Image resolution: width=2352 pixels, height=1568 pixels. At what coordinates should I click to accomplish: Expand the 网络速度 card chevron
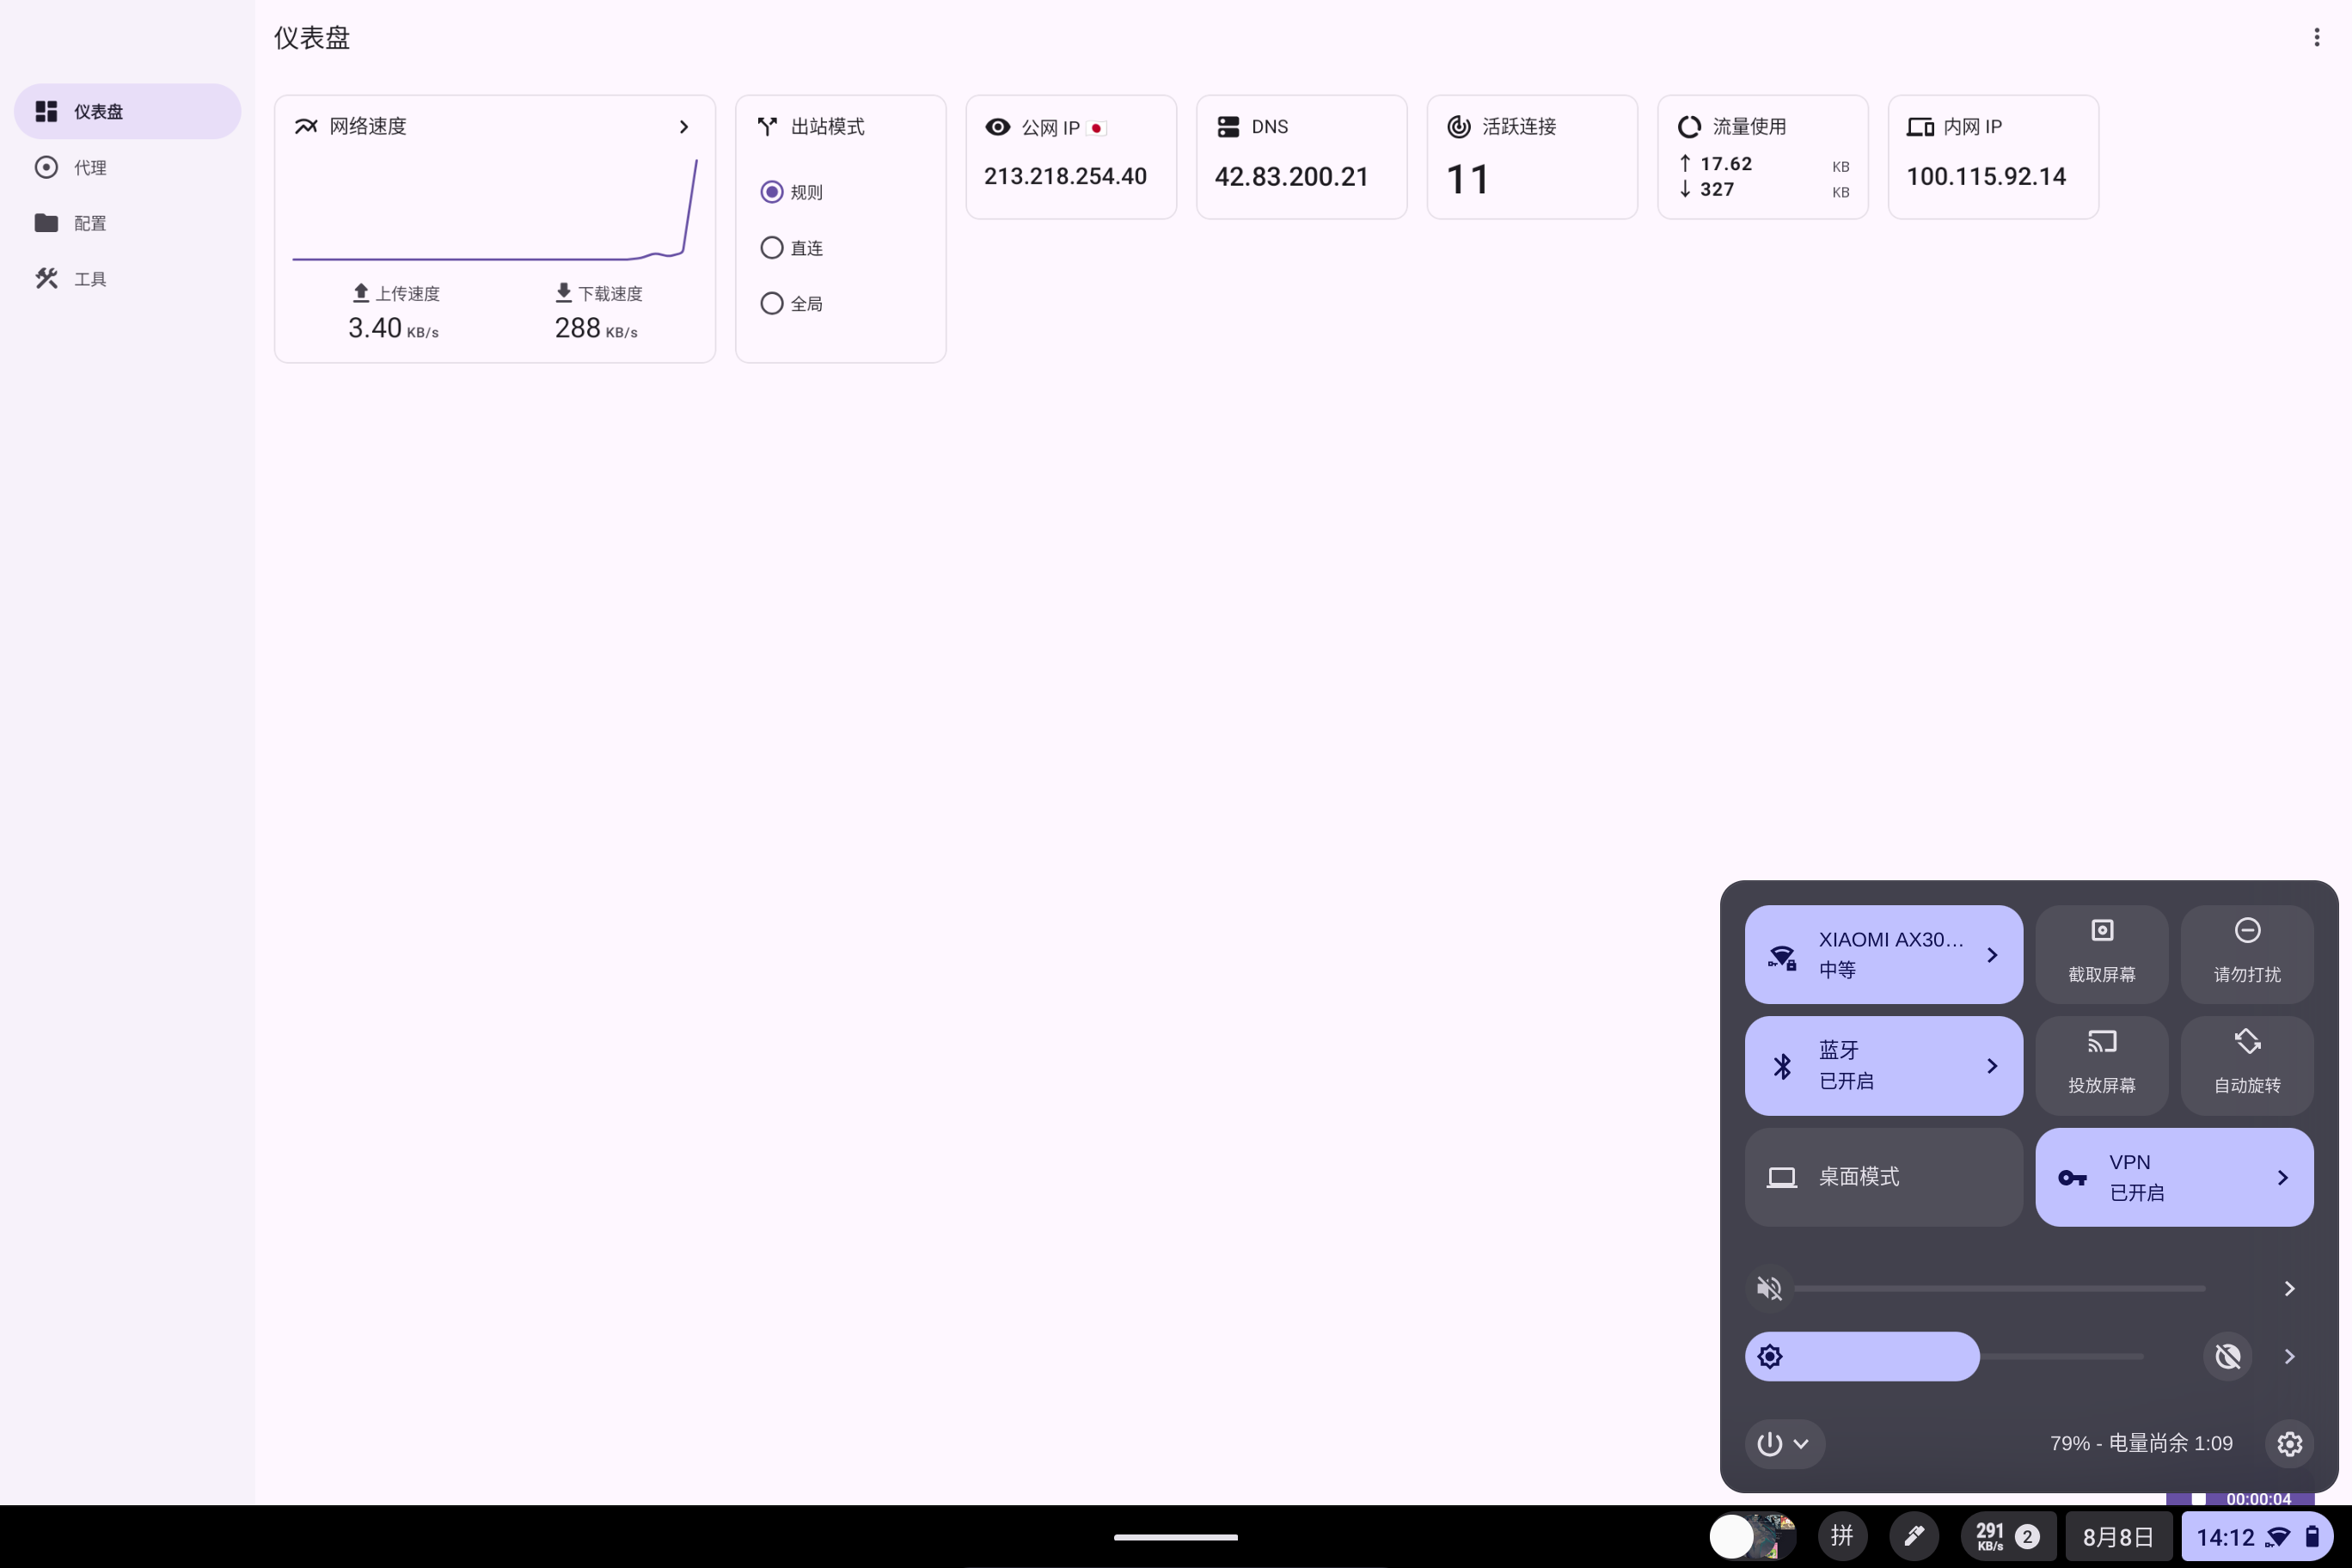pos(684,127)
